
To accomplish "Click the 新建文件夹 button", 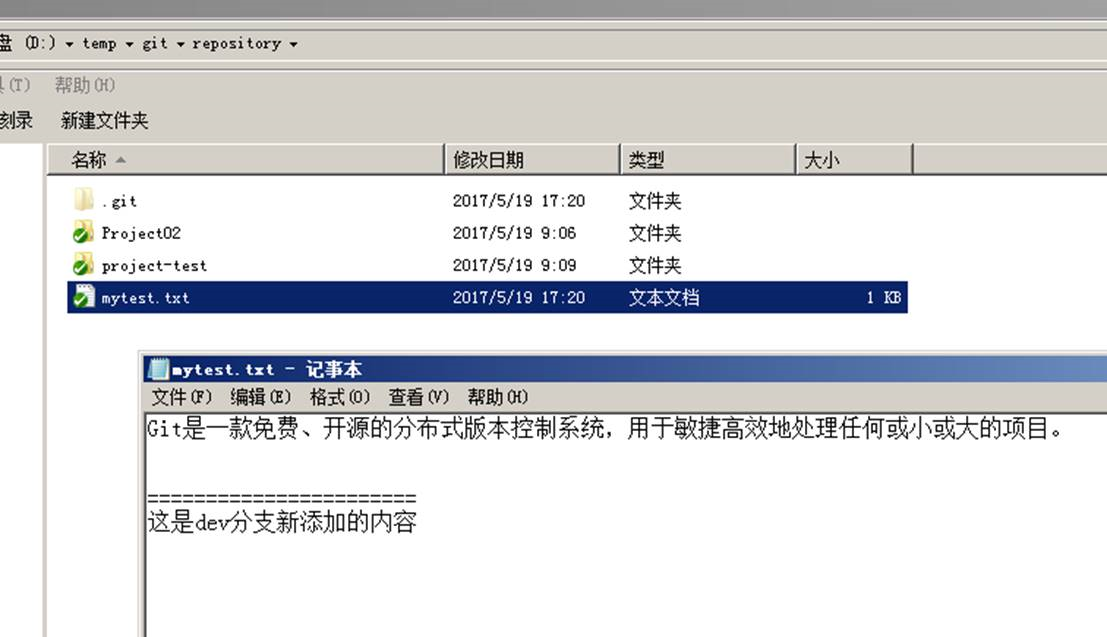I will [104, 121].
